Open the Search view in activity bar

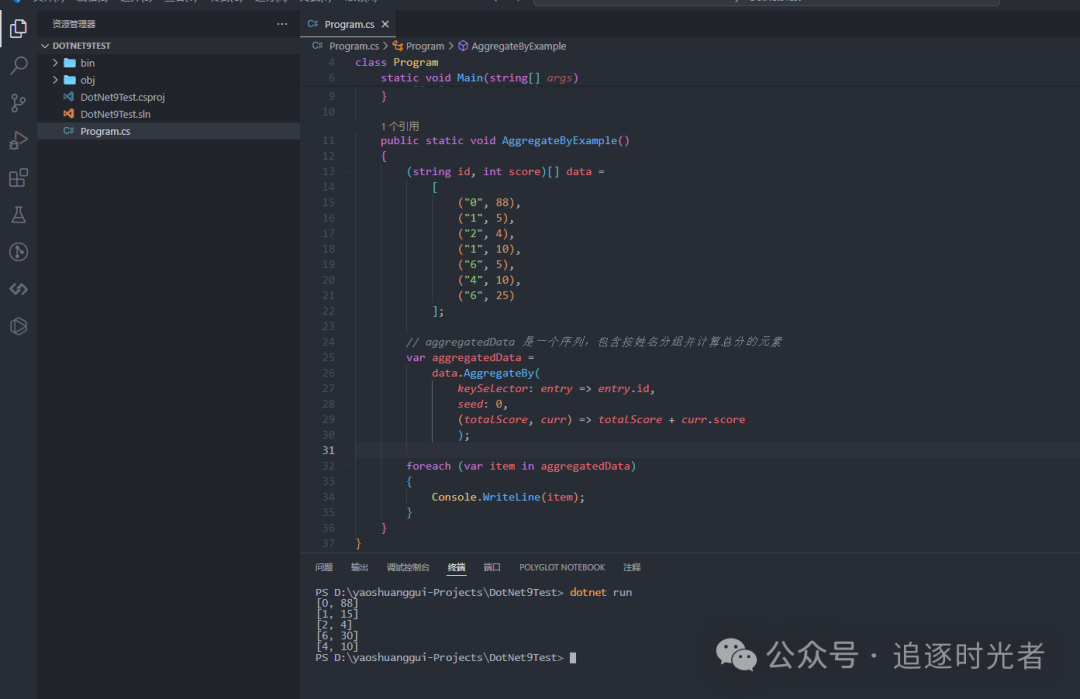(19, 66)
